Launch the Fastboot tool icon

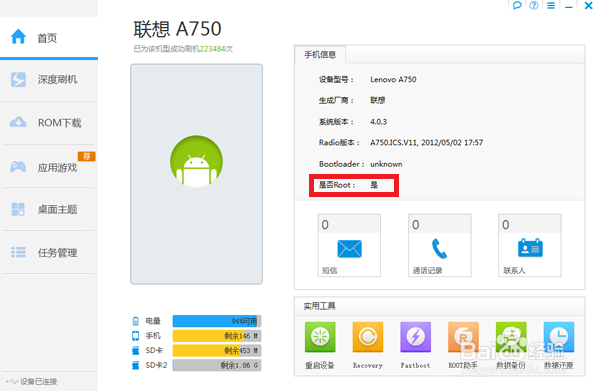coord(416,337)
